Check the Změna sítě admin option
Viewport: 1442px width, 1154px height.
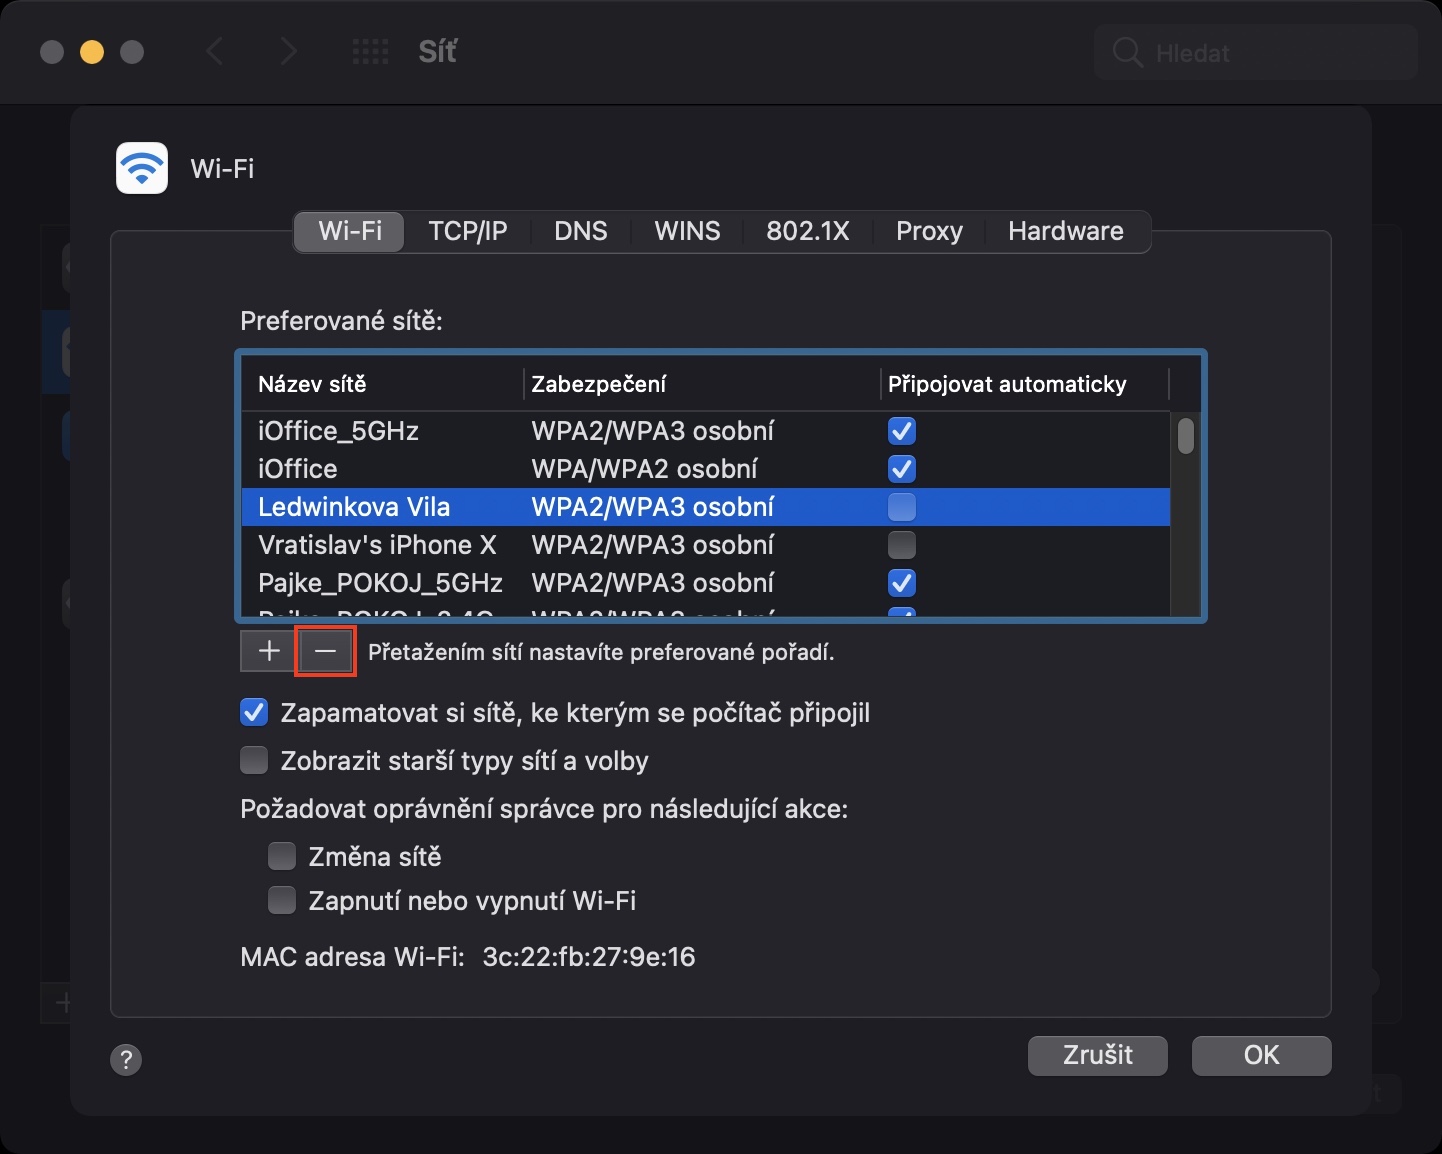pyautogui.click(x=282, y=857)
